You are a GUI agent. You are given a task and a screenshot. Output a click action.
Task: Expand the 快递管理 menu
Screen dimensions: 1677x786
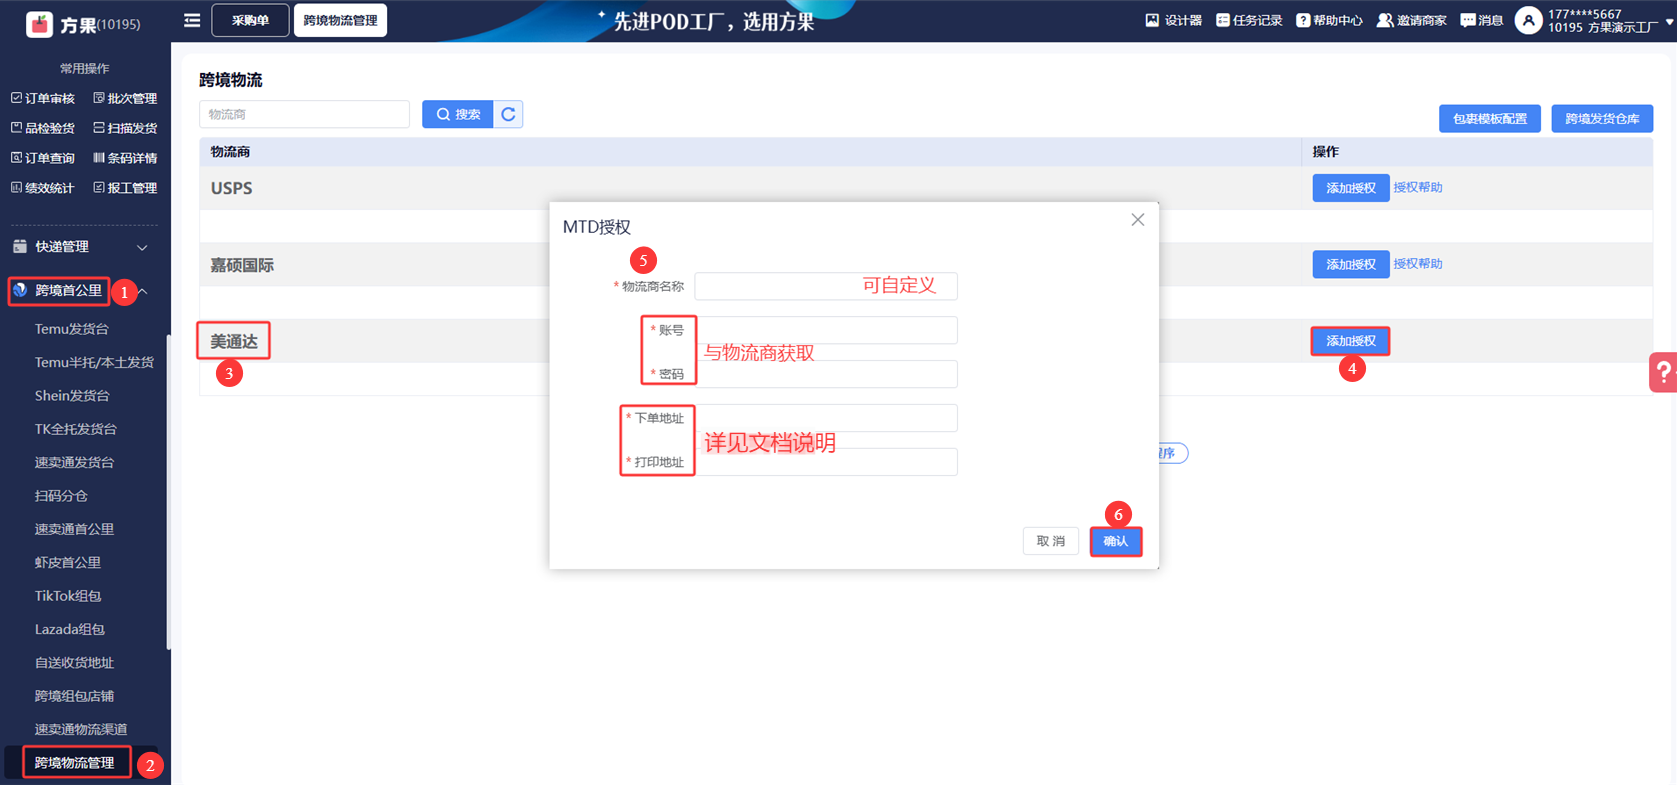[80, 247]
